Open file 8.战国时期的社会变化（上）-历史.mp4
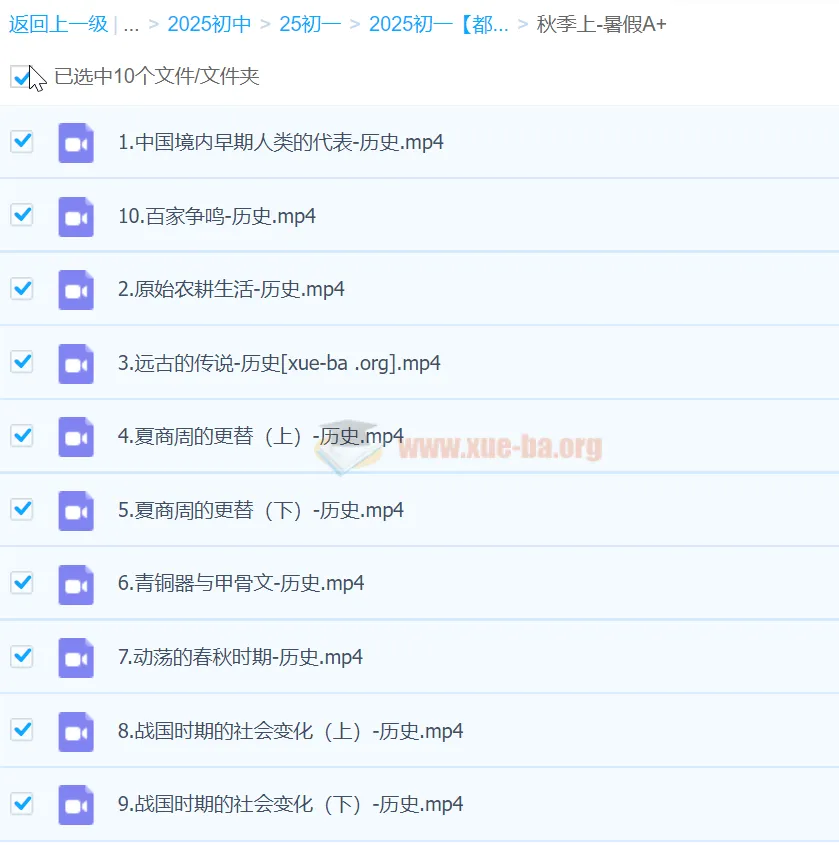 point(290,731)
